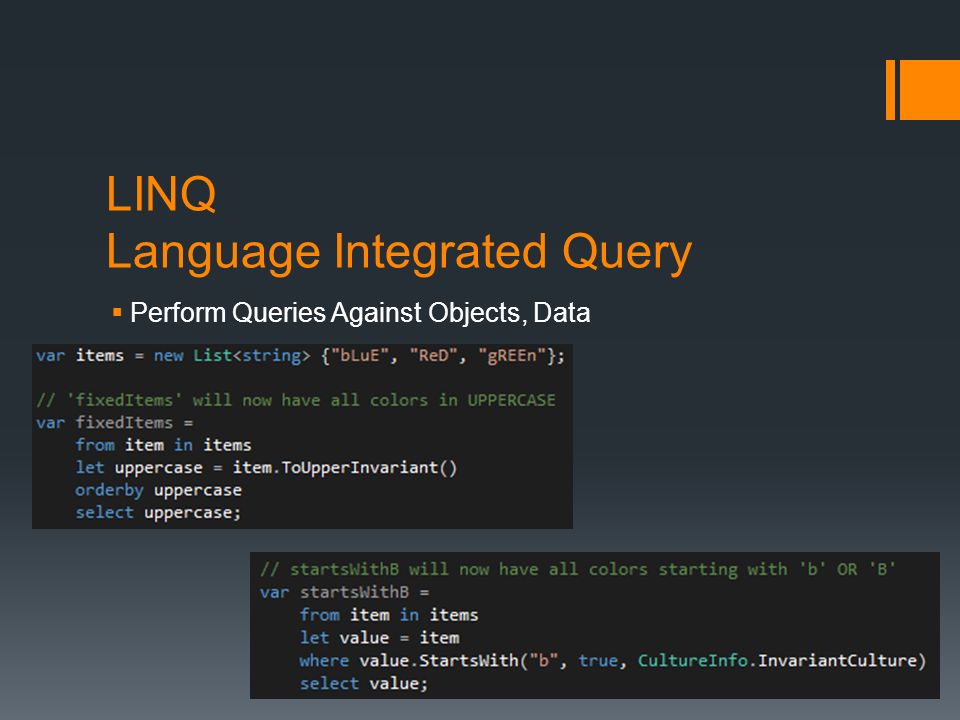
Task: Click the comment starting with 'startsWithB will now have'
Action: tap(578, 569)
